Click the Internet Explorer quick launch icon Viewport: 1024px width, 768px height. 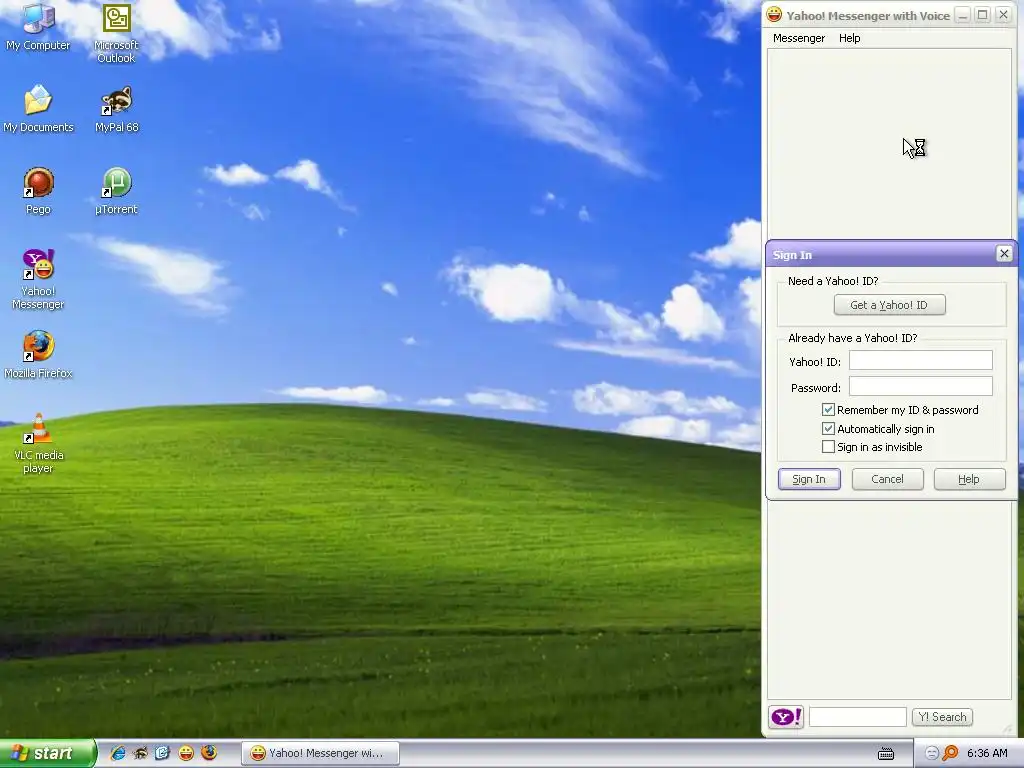118,753
